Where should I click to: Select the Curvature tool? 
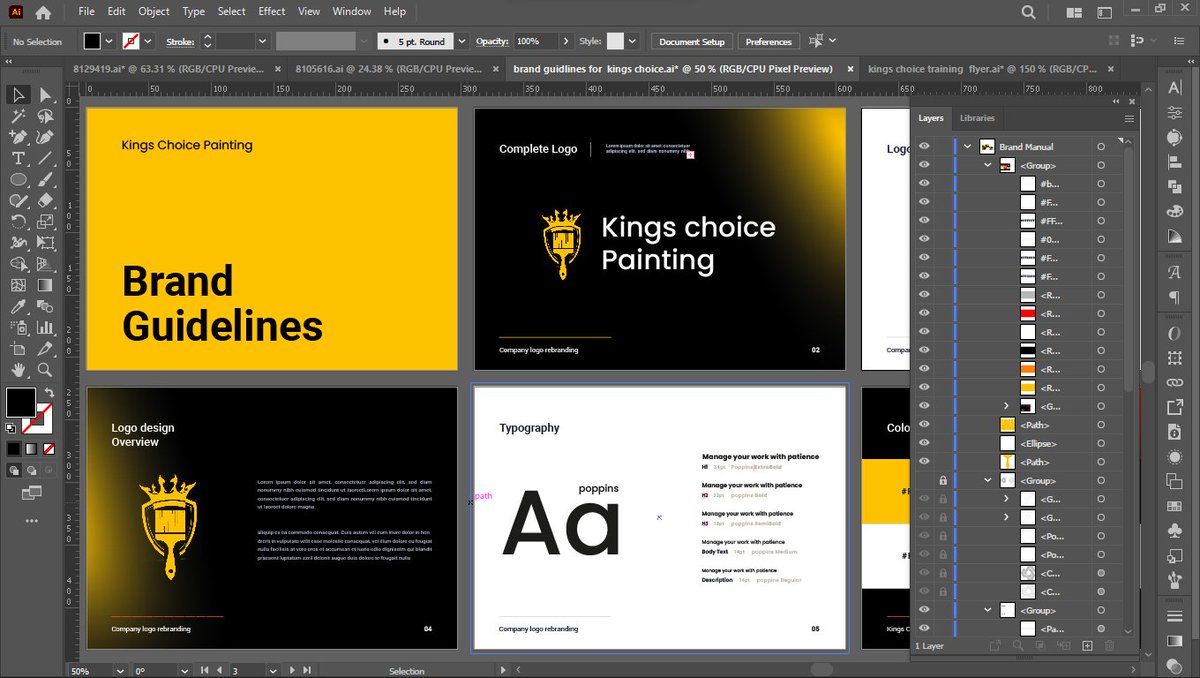pos(45,137)
